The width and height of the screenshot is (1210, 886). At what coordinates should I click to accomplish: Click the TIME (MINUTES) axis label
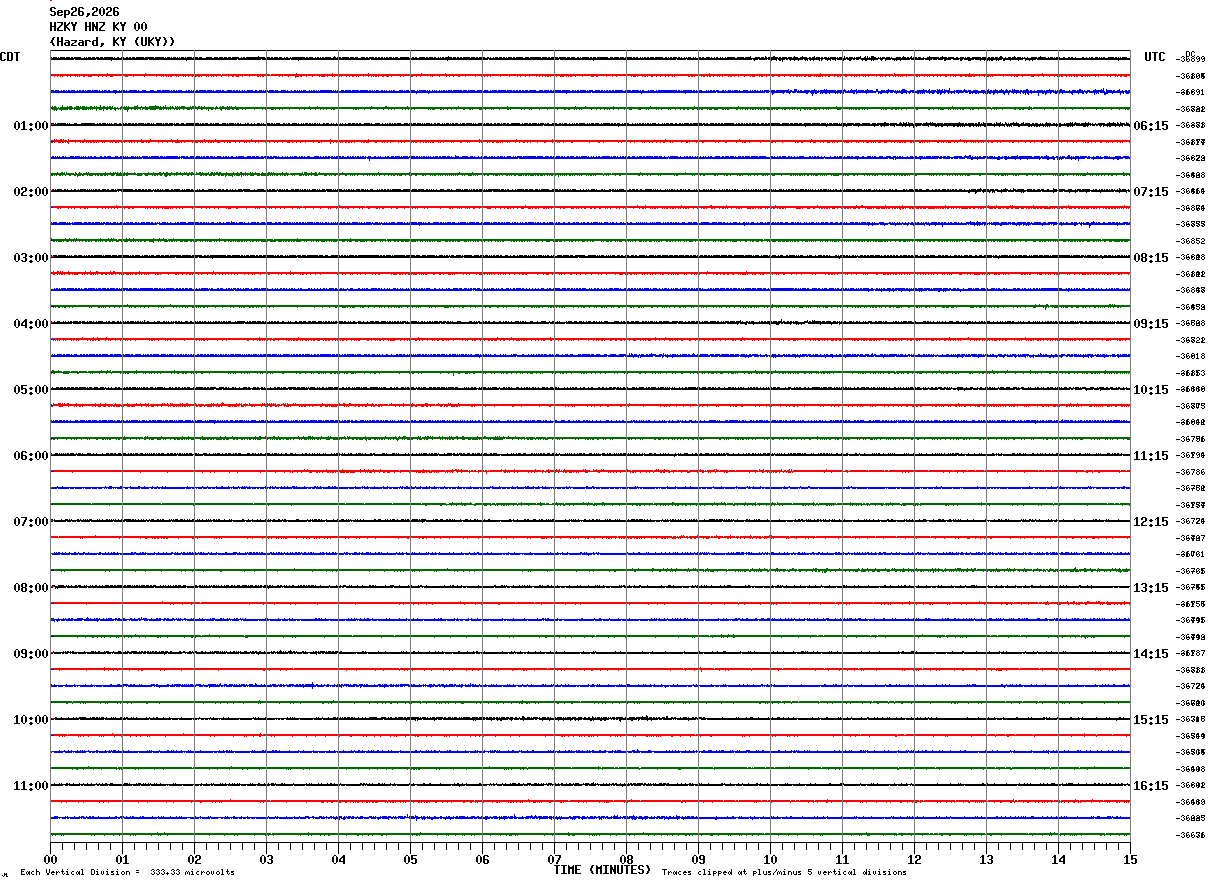tap(602, 870)
